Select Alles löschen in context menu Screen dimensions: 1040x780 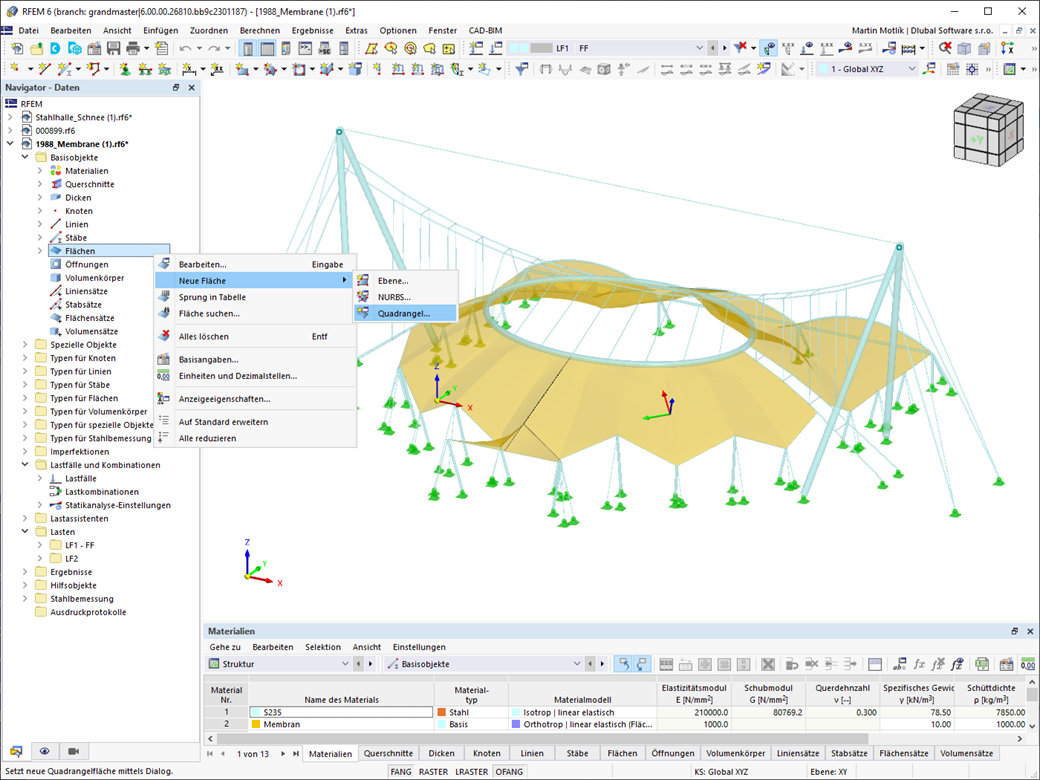(255, 336)
